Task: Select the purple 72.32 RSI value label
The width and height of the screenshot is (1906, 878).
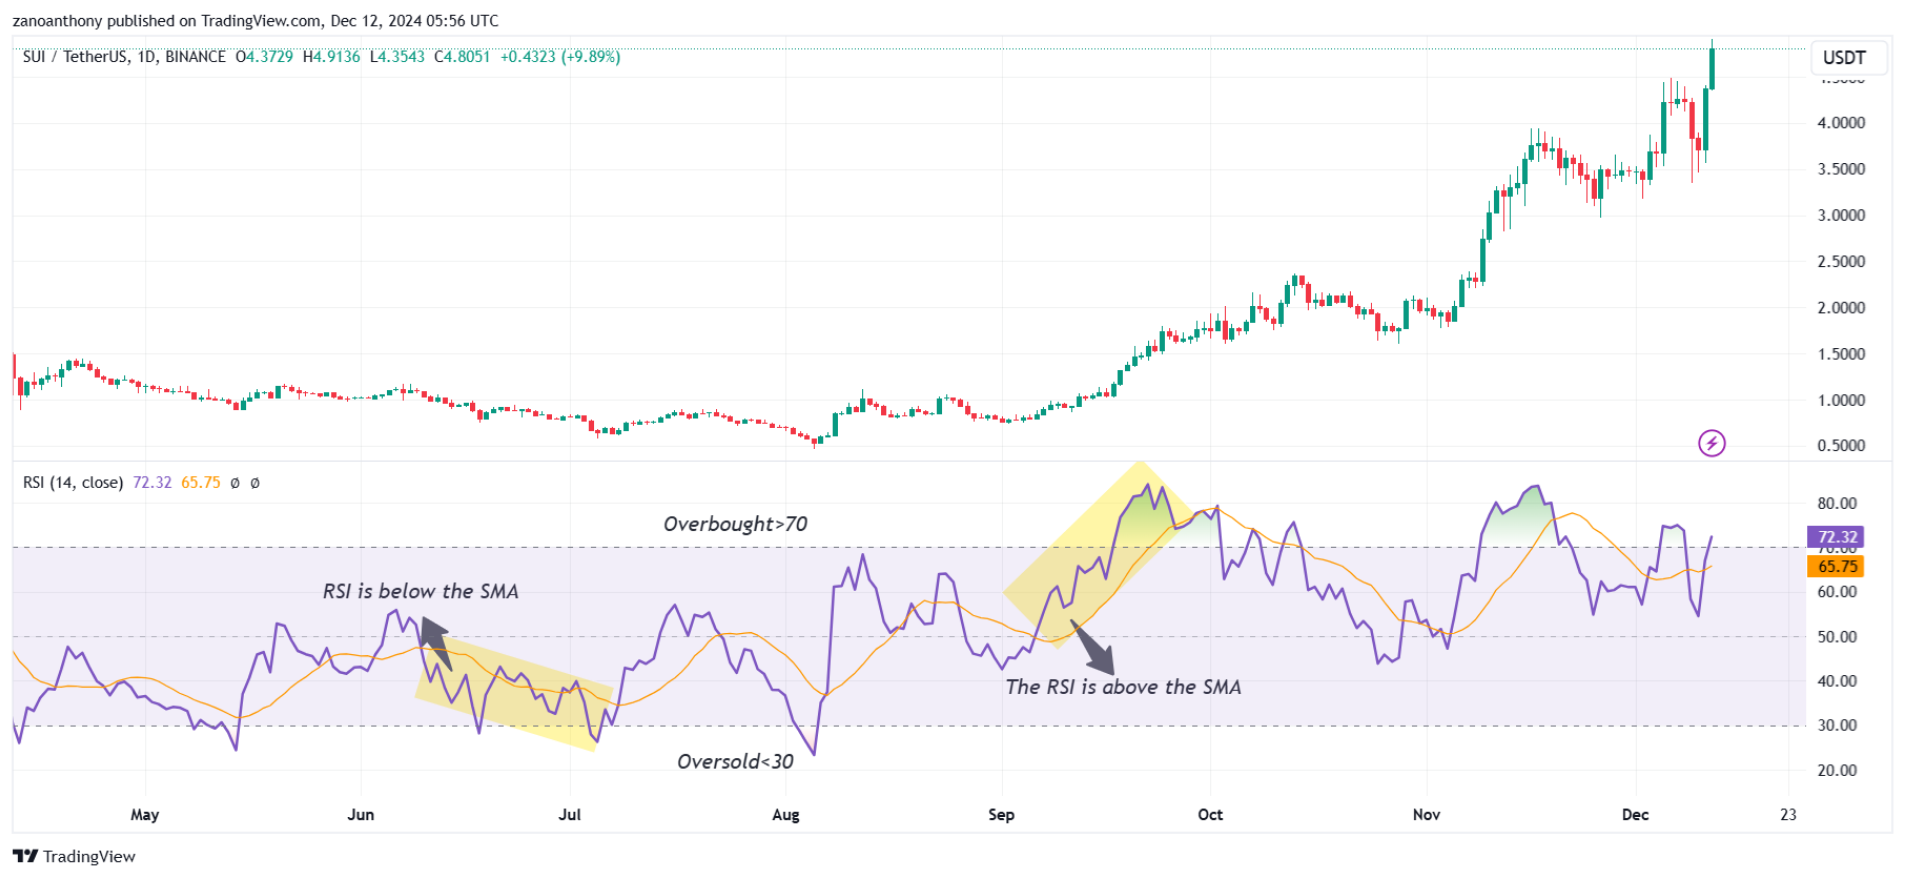Action: [1836, 537]
